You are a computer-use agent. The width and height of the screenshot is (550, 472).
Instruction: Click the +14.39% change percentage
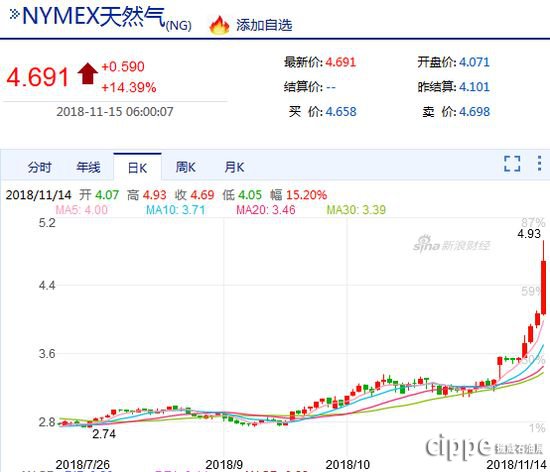[129, 87]
